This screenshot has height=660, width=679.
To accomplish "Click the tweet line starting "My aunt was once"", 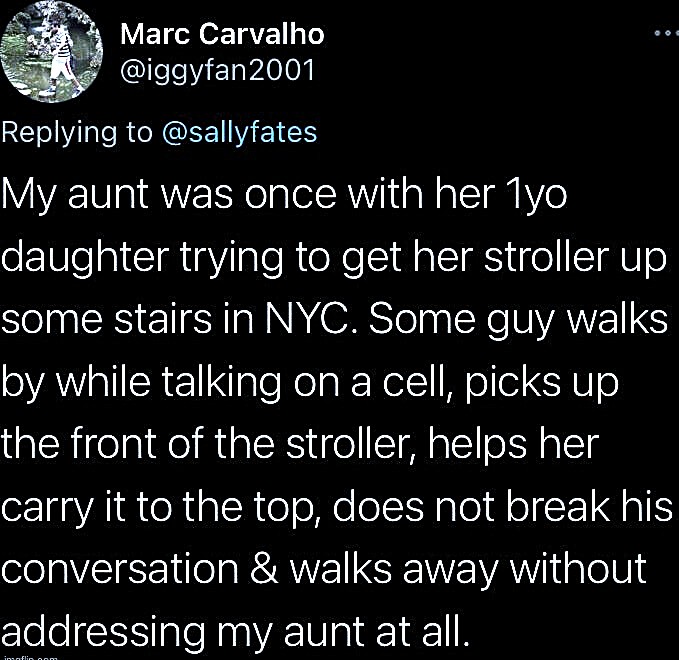I will tap(284, 194).
